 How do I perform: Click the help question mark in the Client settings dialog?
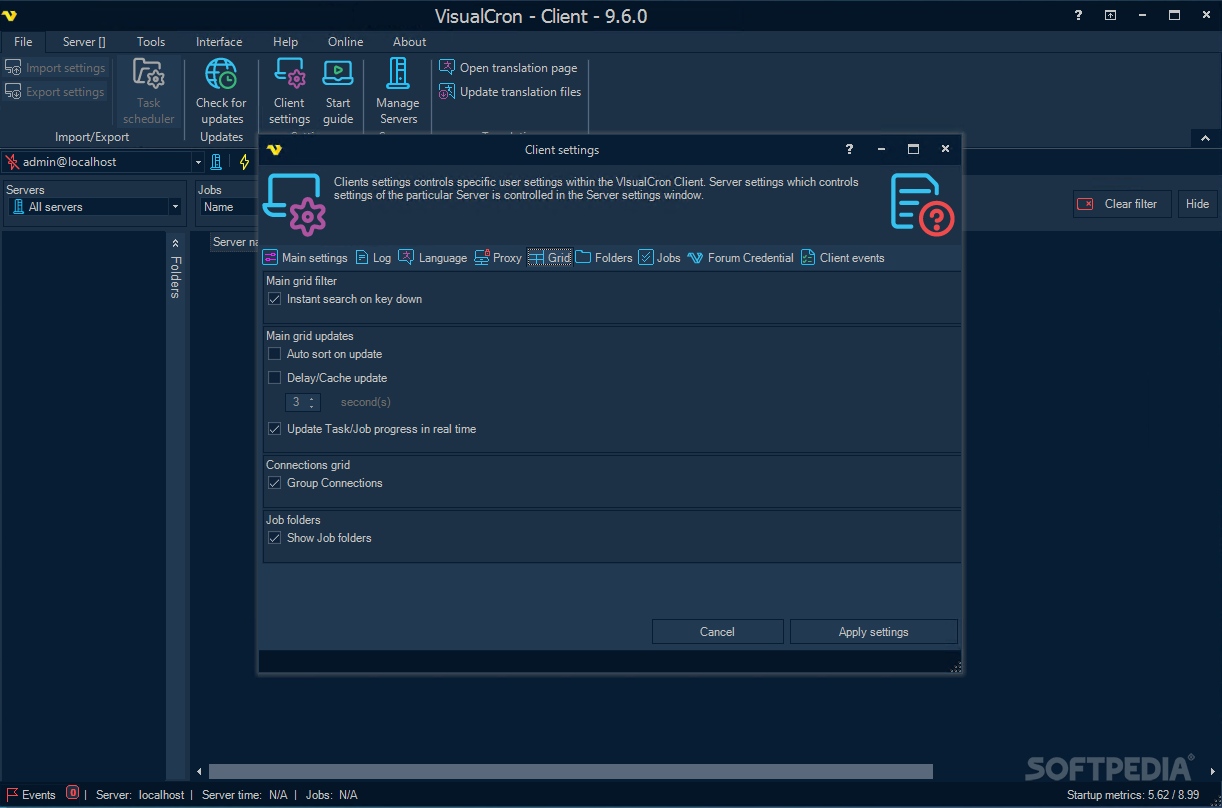[850, 149]
